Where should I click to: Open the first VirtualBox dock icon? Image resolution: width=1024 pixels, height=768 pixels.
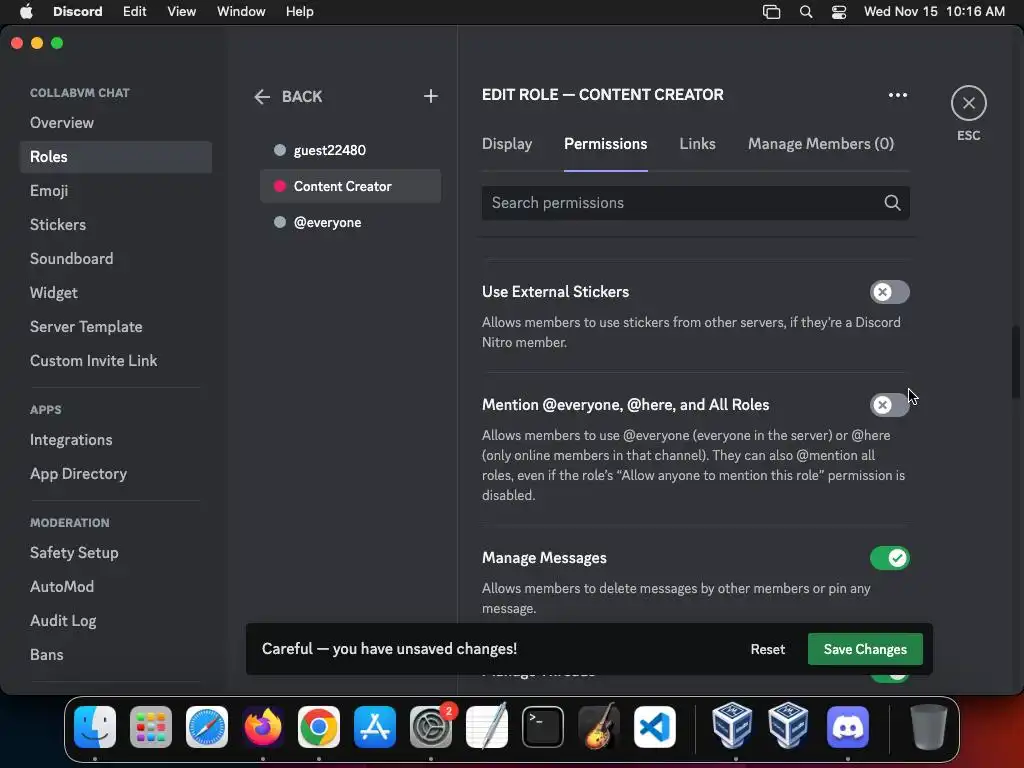(732, 726)
